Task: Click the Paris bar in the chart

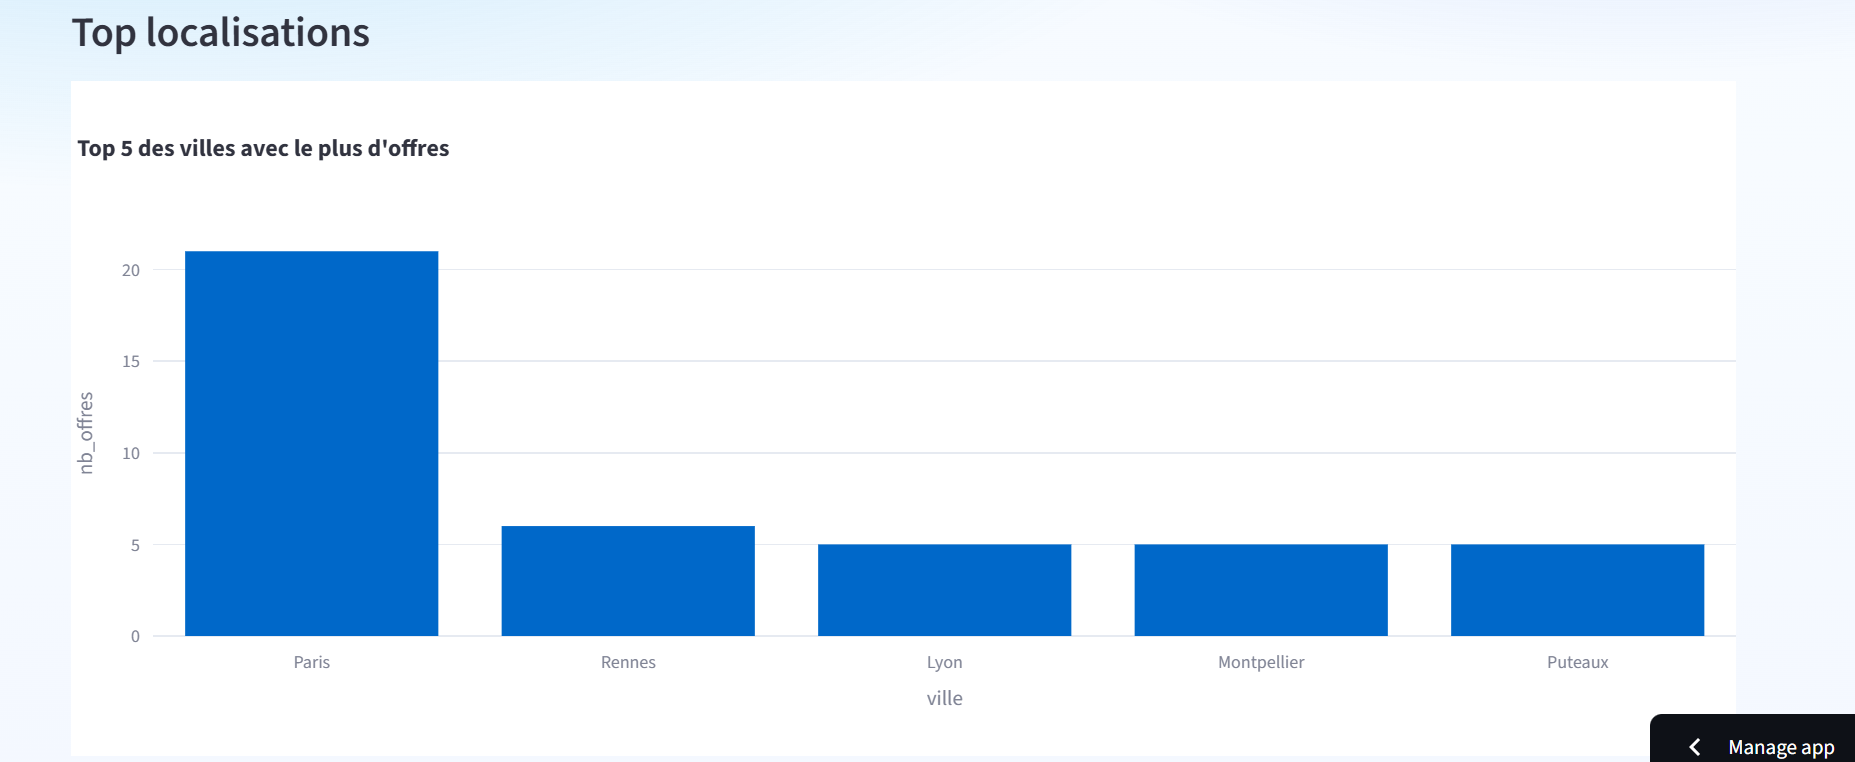Action: click(x=311, y=443)
